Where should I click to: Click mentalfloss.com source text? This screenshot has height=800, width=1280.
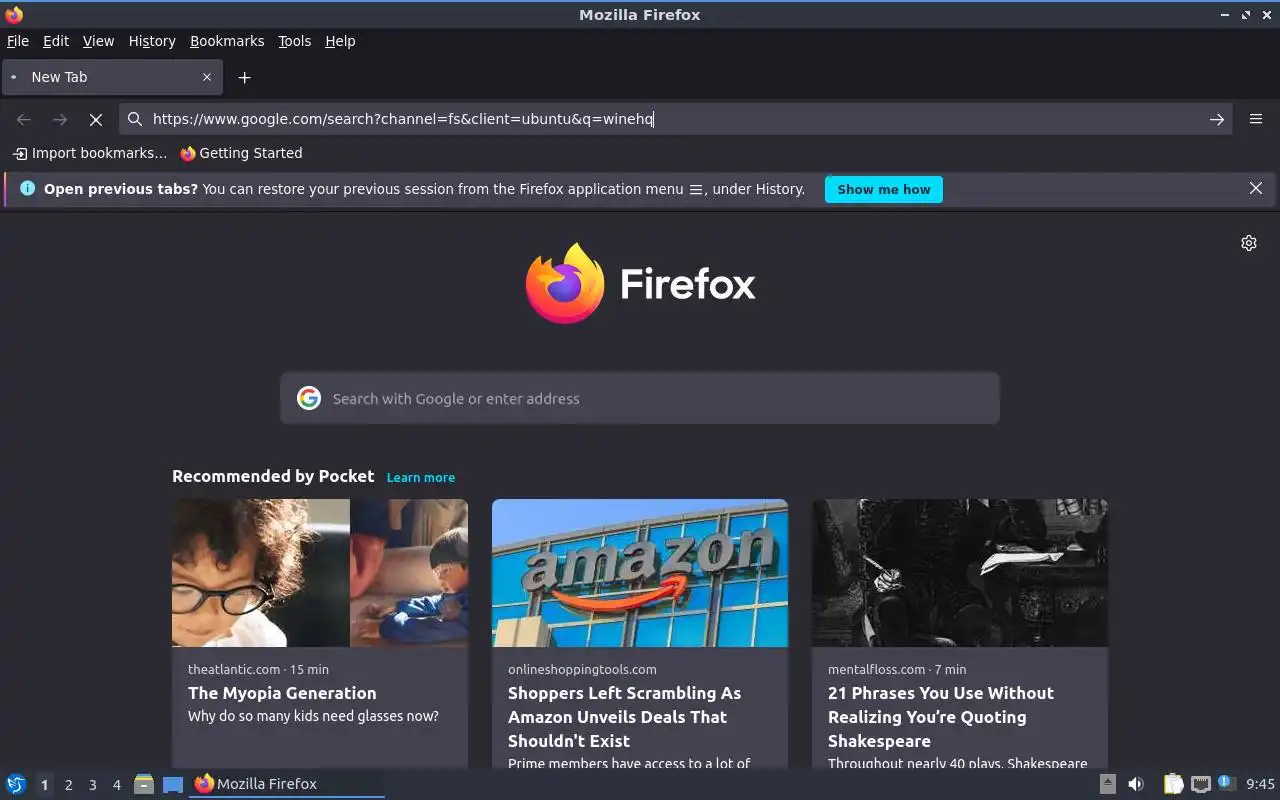click(x=876, y=669)
